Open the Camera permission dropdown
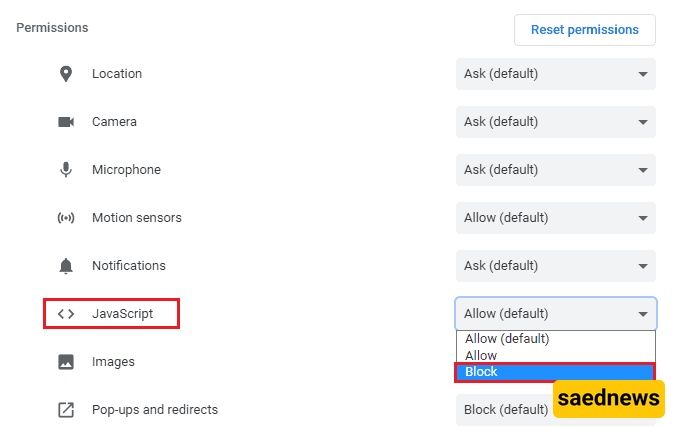Viewport: 674px width, 427px height. pos(555,122)
